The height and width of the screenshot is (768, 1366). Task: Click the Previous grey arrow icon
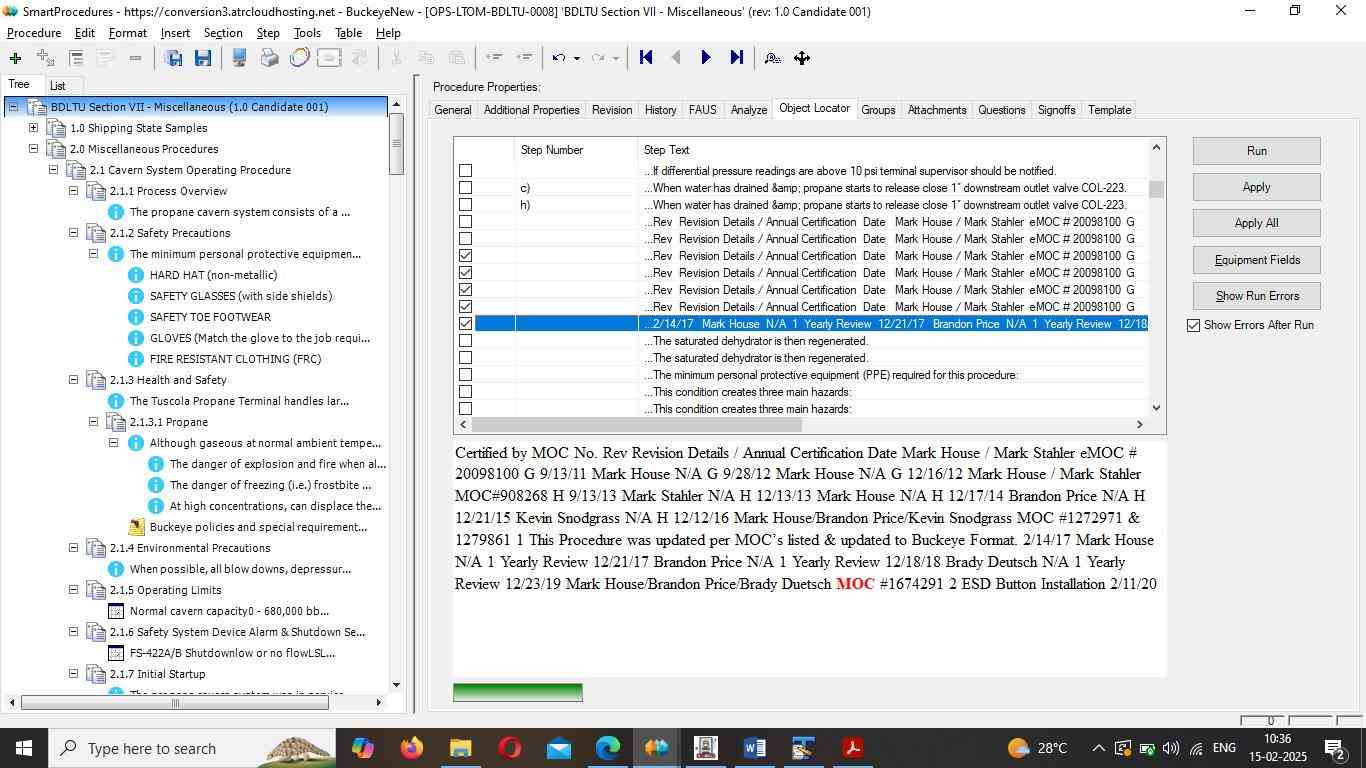click(x=676, y=58)
